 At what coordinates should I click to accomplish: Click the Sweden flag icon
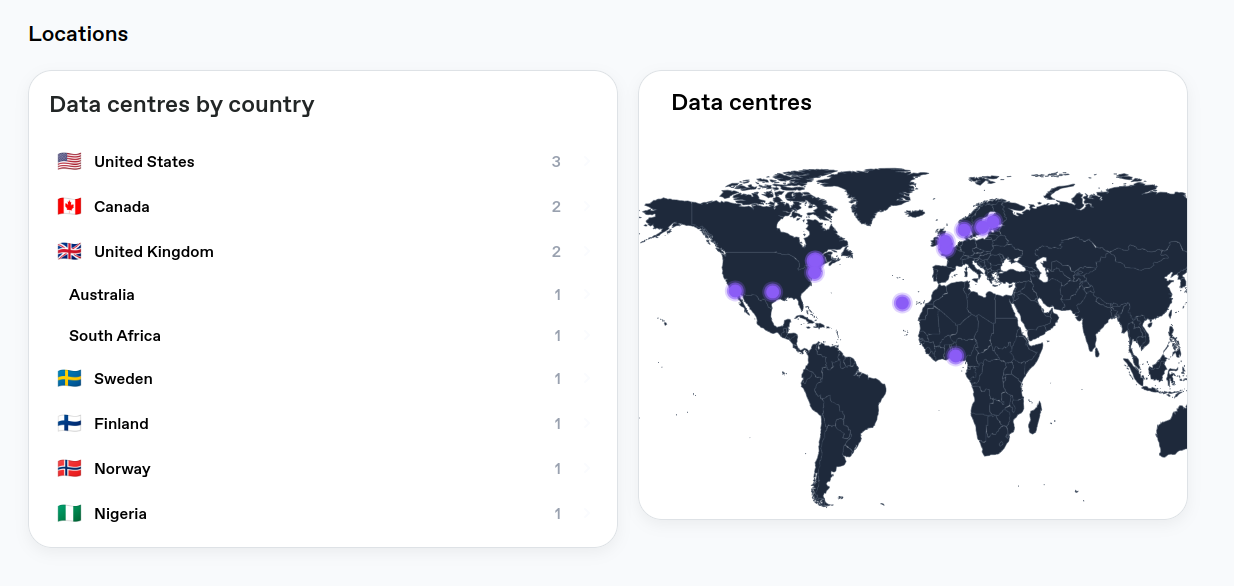coord(69,378)
